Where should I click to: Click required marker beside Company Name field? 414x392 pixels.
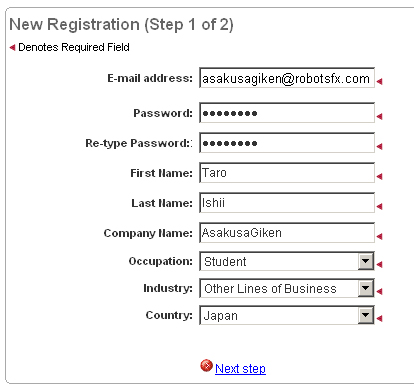(x=379, y=236)
